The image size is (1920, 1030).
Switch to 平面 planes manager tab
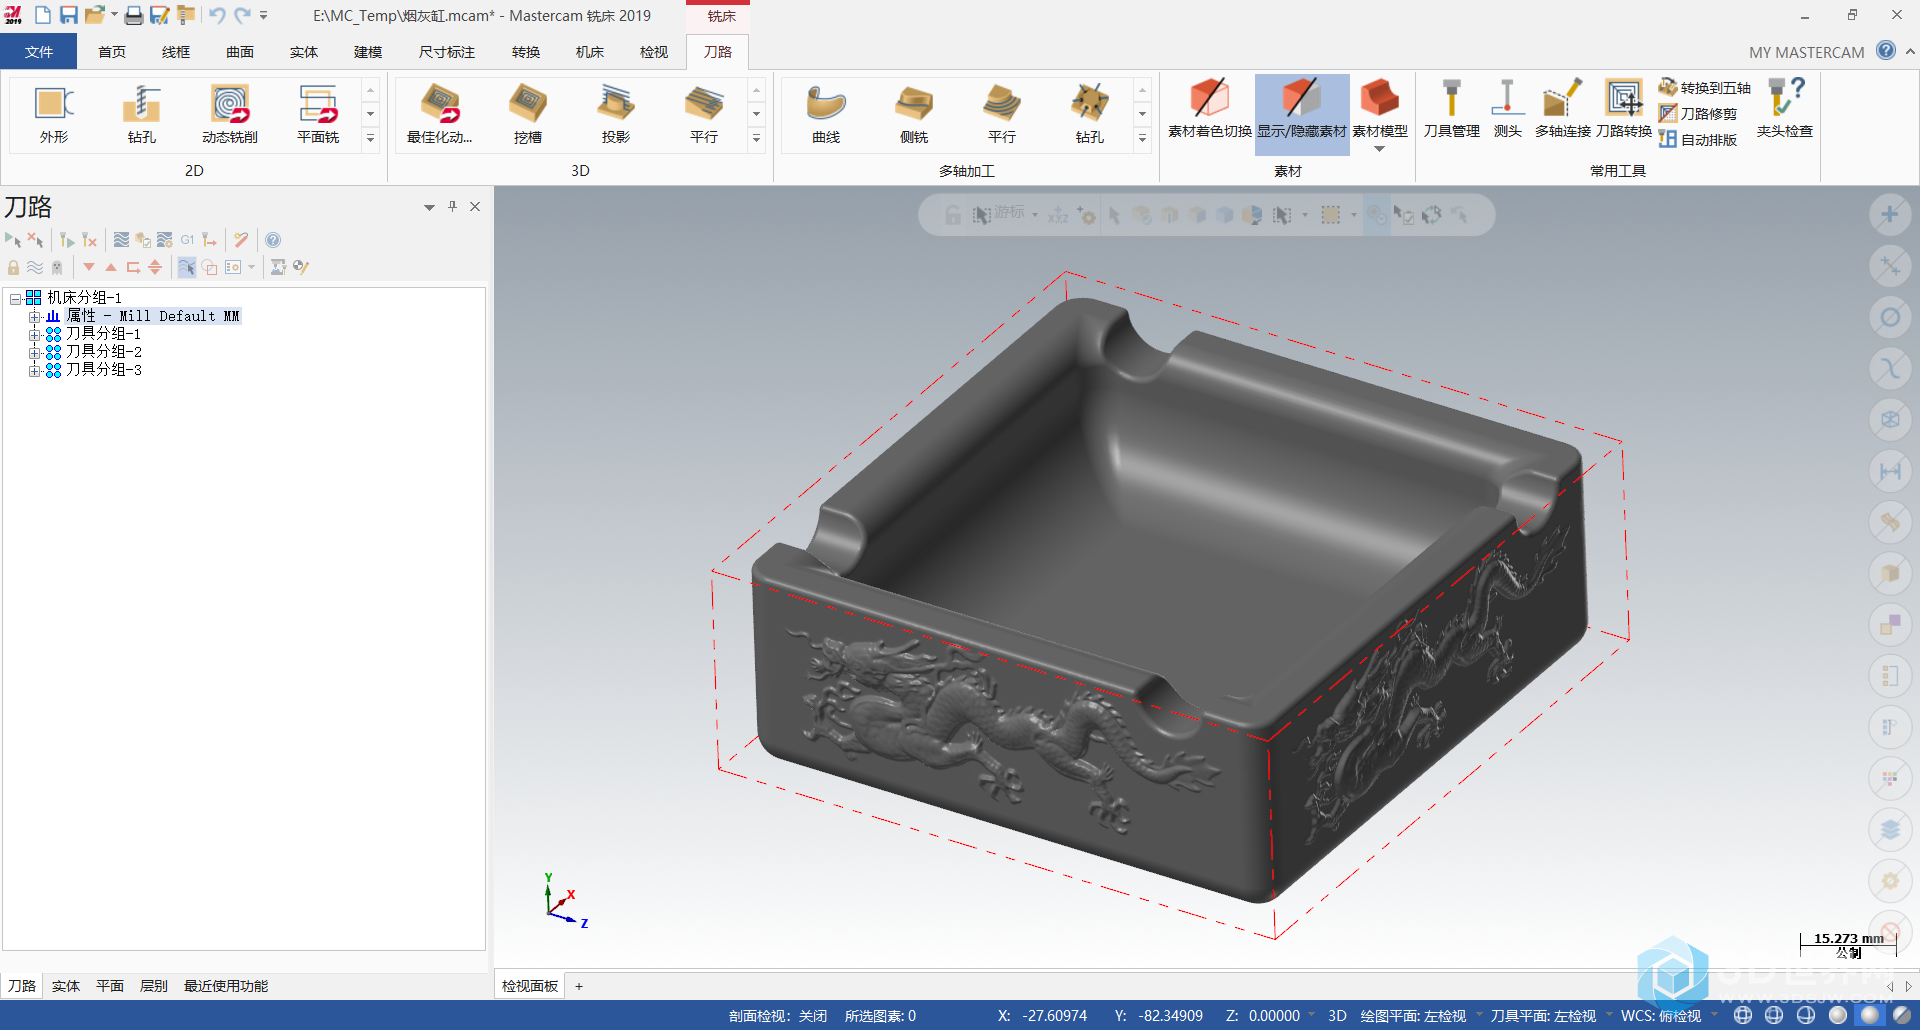pyautogui.click(x=110, y=986)
